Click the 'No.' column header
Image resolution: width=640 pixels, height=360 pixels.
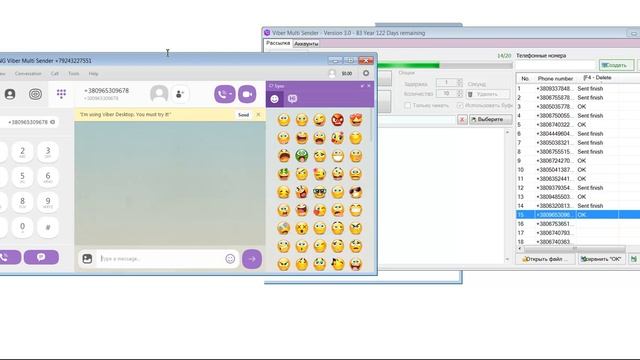(525, 78)
